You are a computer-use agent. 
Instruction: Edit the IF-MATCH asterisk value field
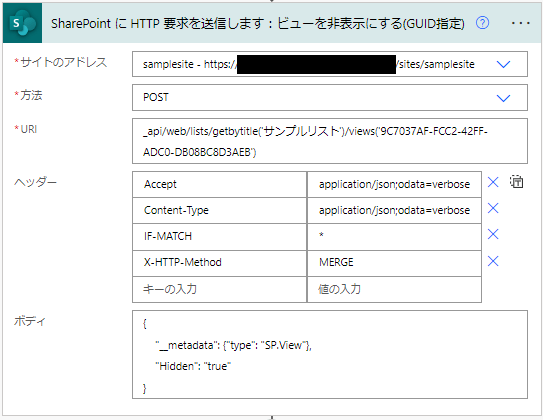pos(394,236)
